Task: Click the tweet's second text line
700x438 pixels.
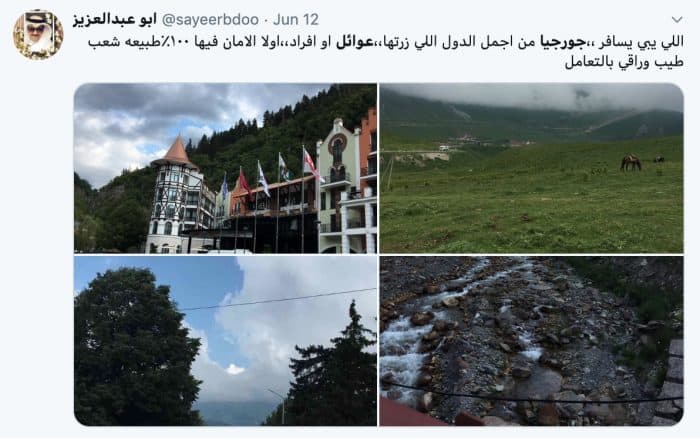Action: [624, 62]
